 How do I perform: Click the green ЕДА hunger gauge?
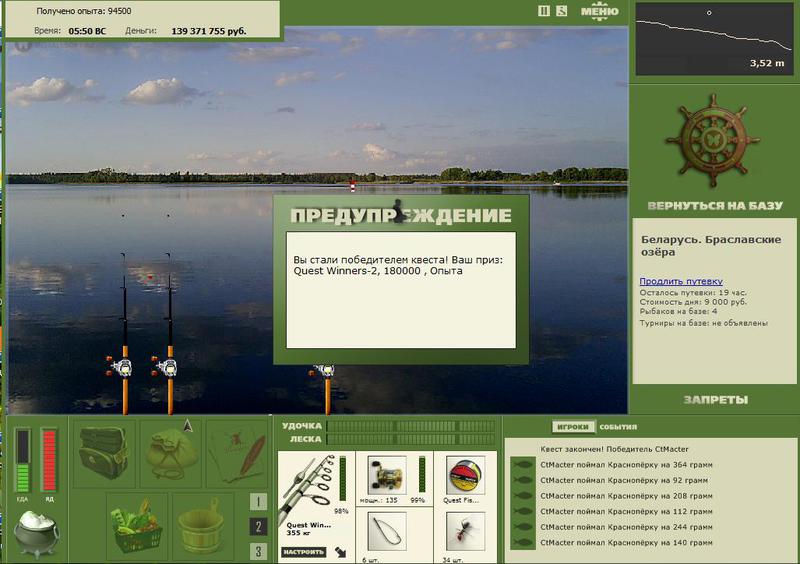[23, 461]
